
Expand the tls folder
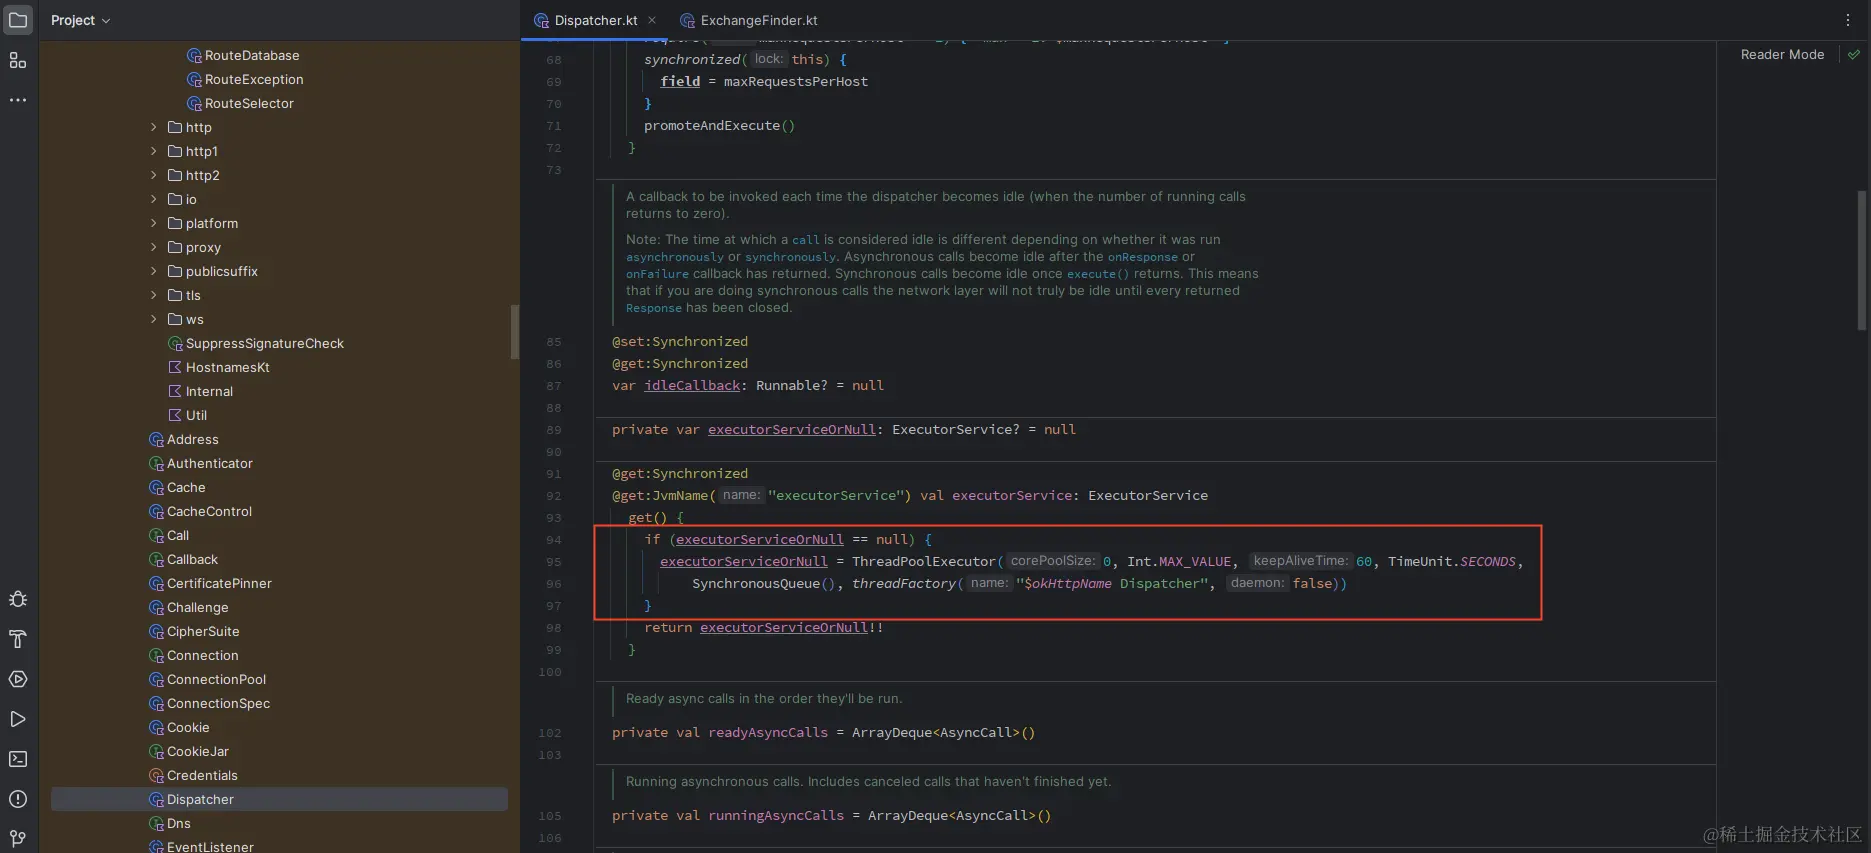point(153,295)
